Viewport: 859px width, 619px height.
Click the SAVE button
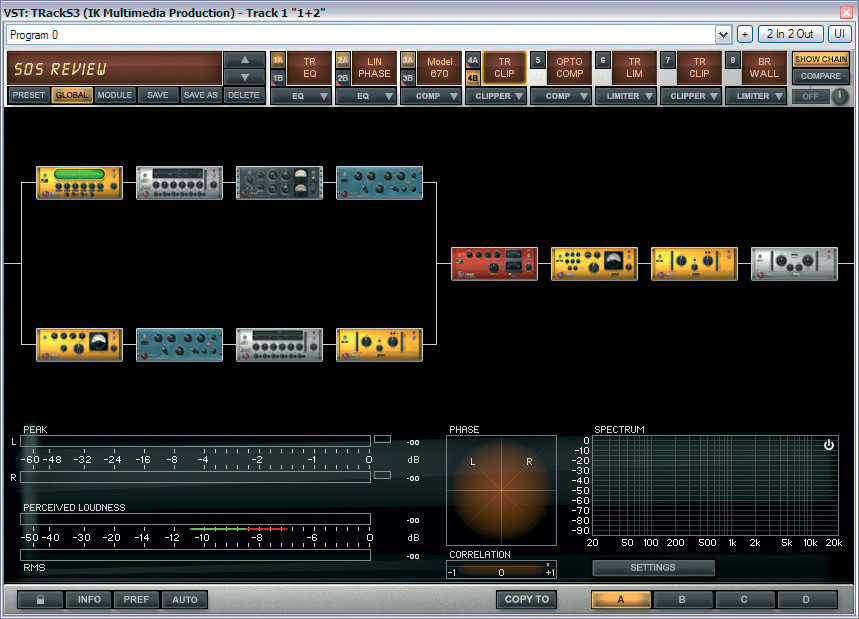[158, 95]
